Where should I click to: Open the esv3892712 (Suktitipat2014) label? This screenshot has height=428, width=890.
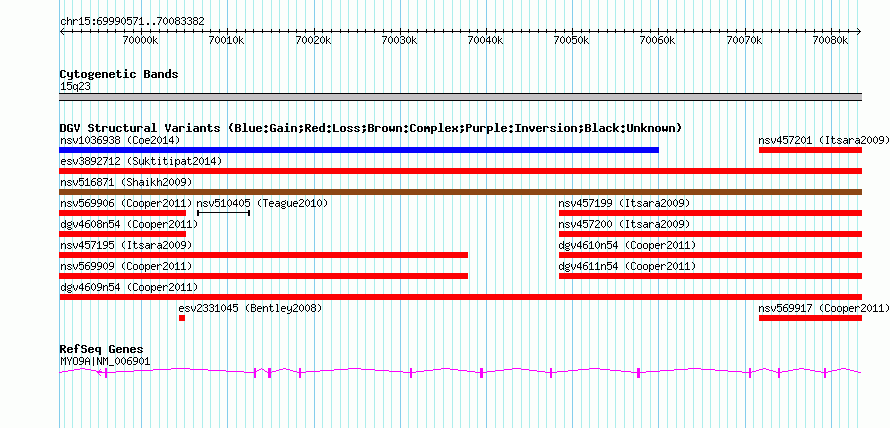(x=141, y=161)
